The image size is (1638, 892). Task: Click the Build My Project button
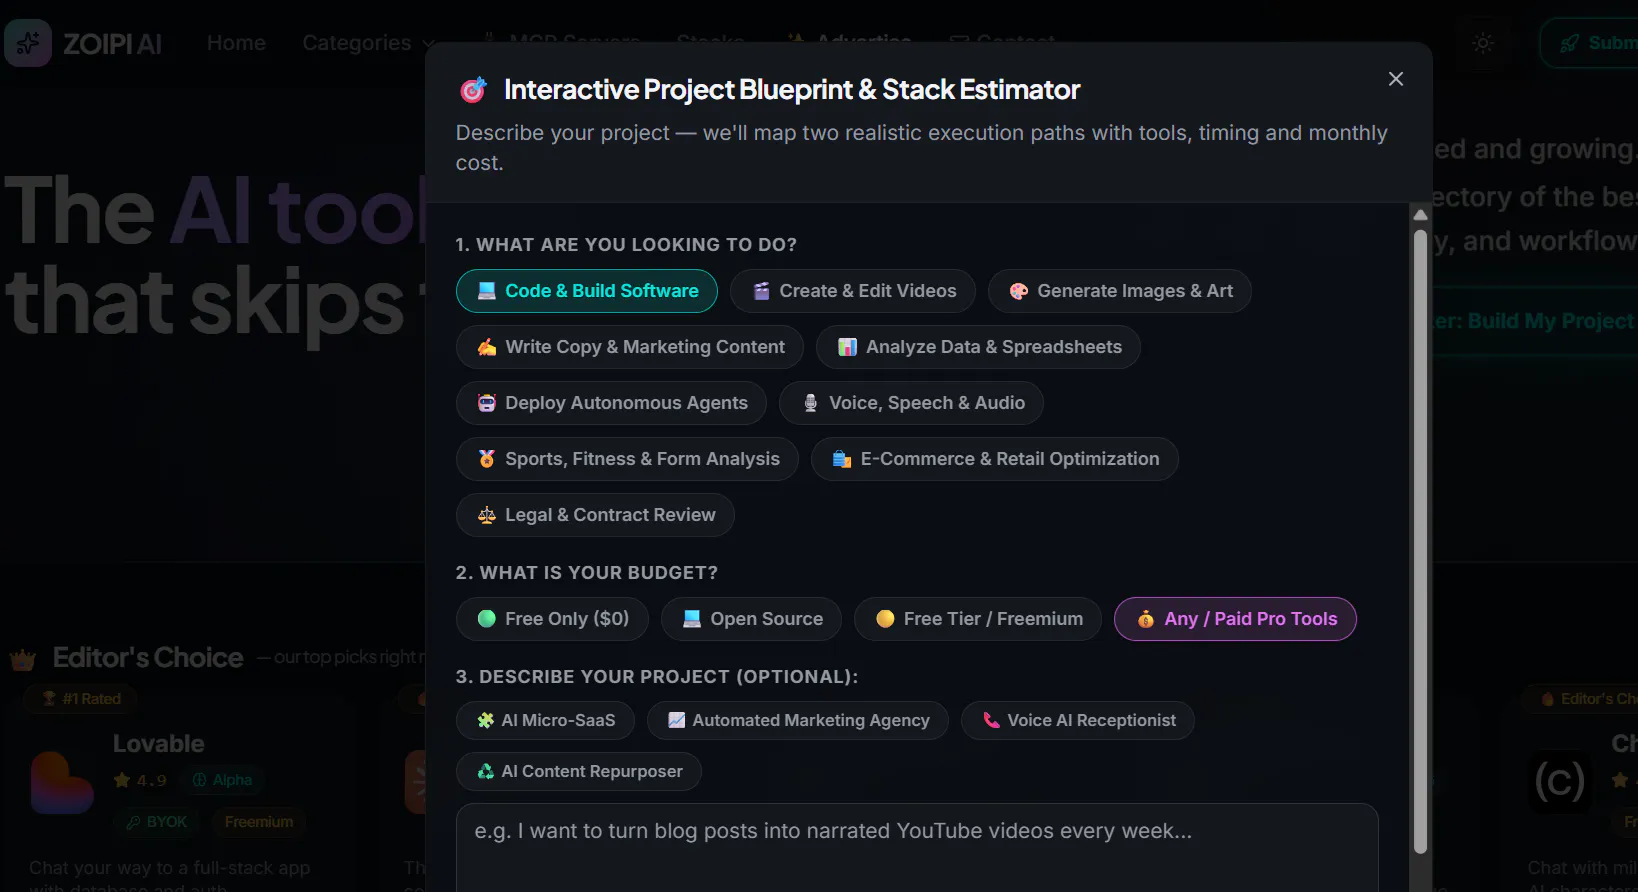pyautogui.click(x=1535, y=321)
